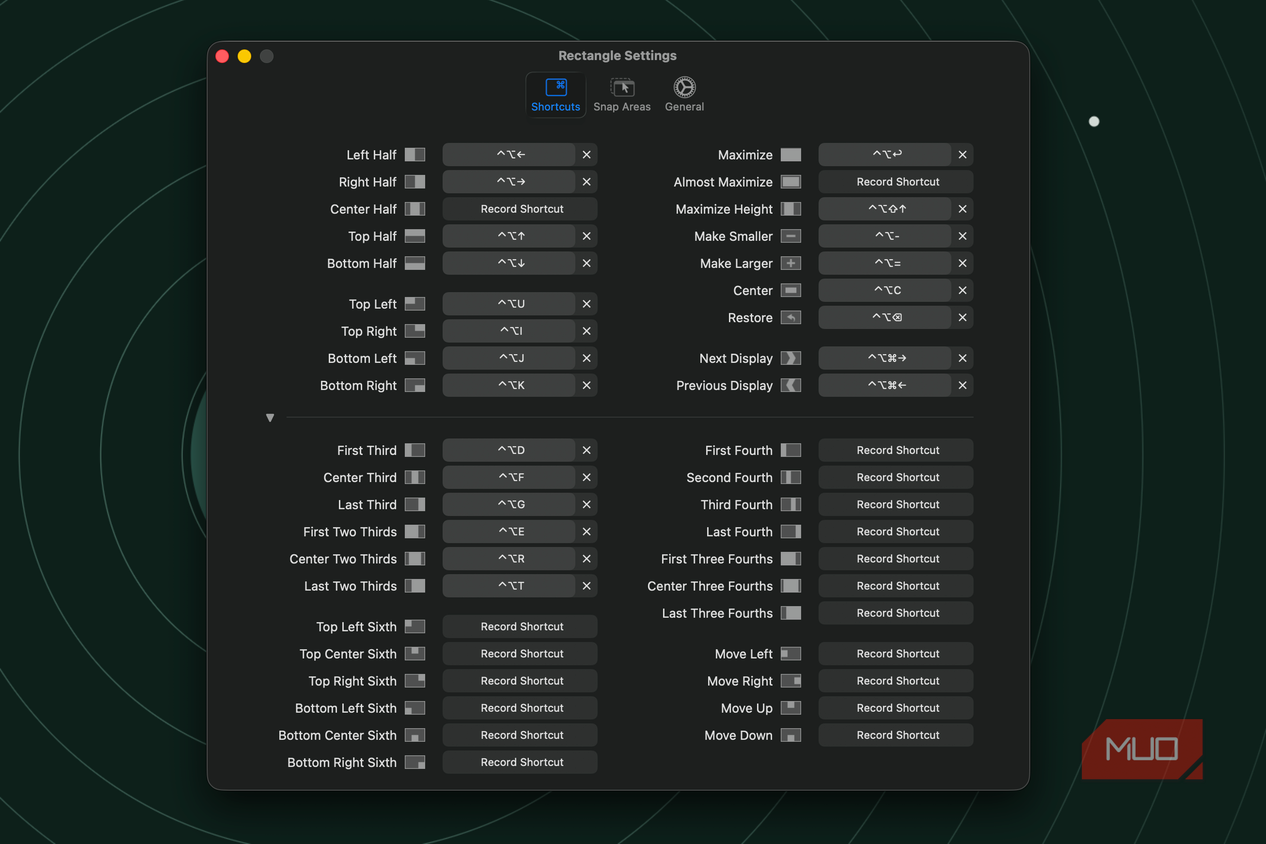Clear the Next Display shortcut
The image size is (1266, 844).
tap(963, 358)
